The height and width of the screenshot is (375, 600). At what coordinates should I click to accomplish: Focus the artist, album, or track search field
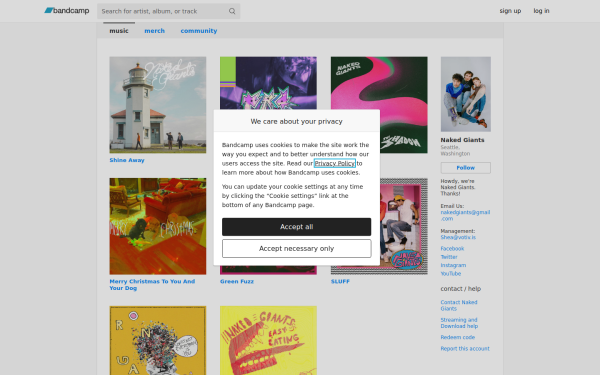point(168,11)
